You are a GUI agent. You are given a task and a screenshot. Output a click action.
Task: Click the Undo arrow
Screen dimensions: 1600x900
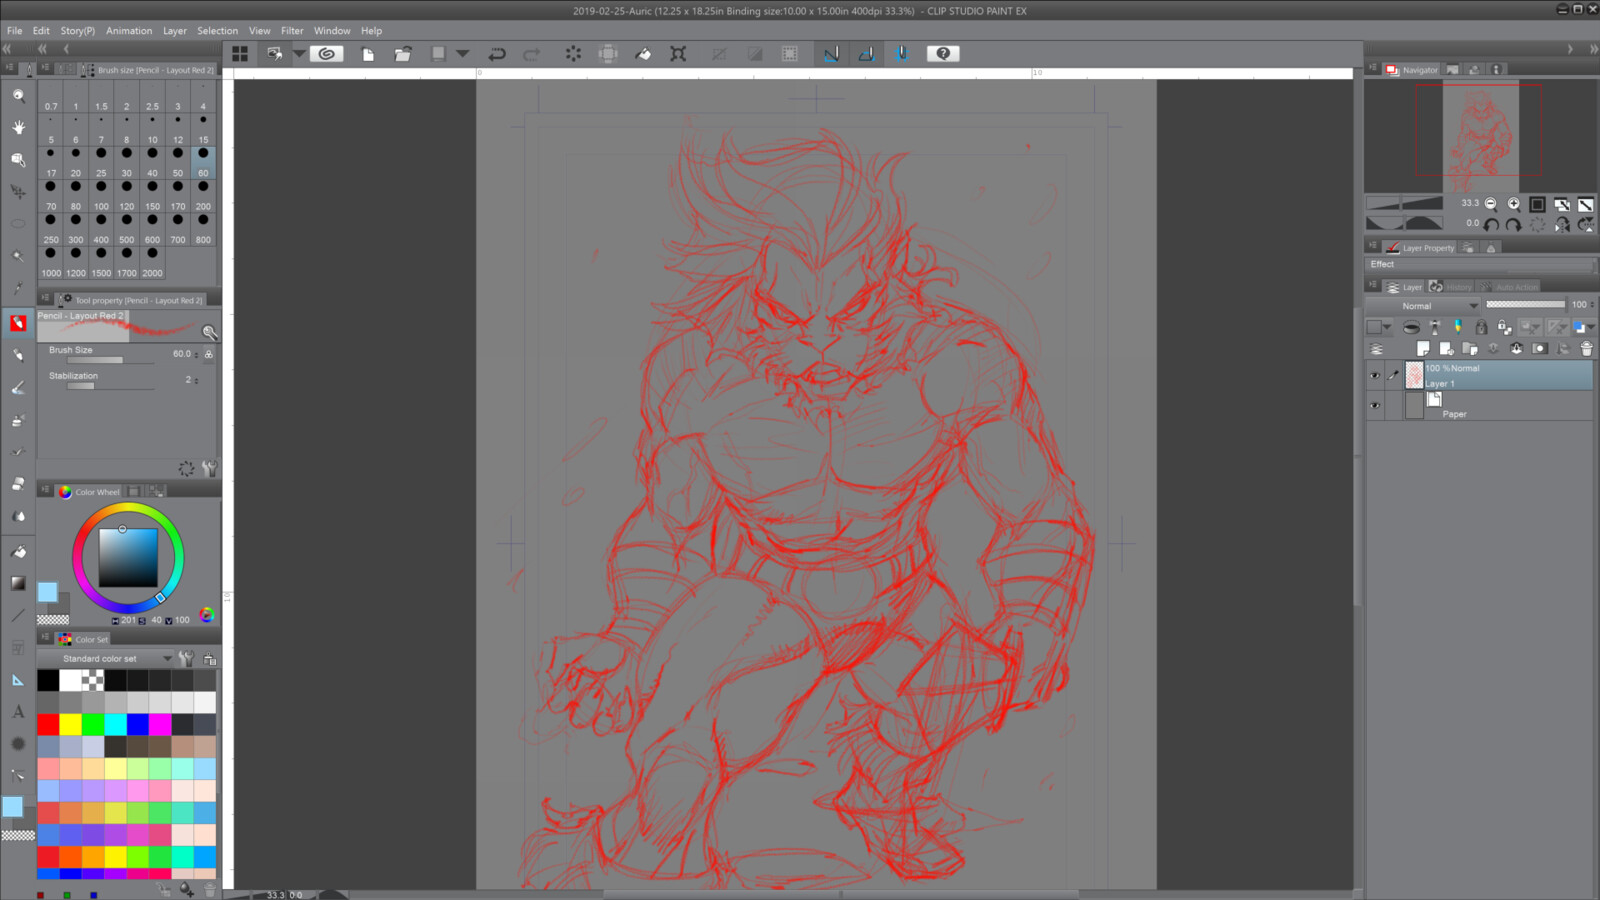497,54
